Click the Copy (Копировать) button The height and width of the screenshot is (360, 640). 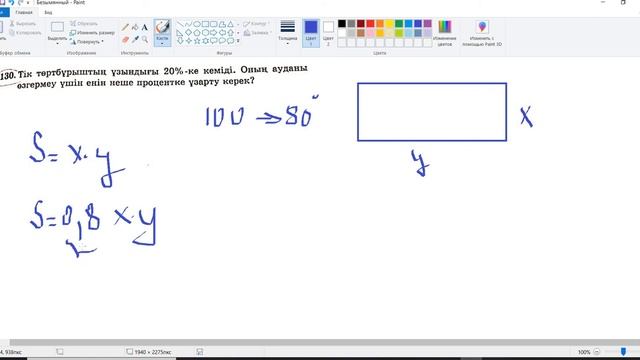(x=25, y=33)
